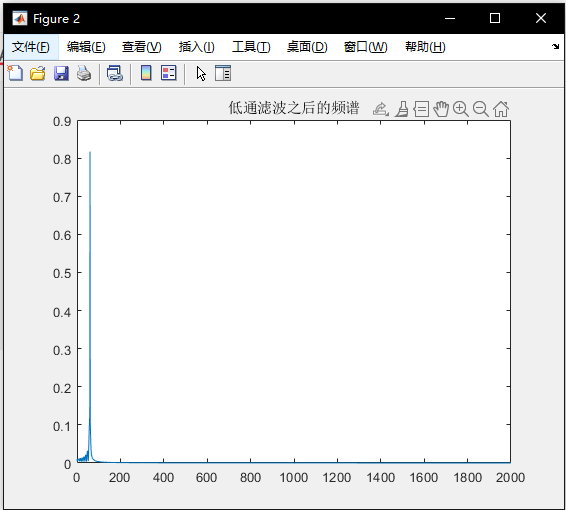Close the Figure 2 window

point(541,18)
